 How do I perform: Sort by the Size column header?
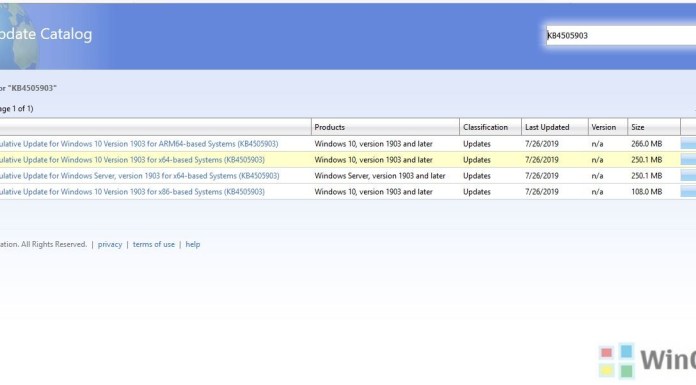pos(654,127)
